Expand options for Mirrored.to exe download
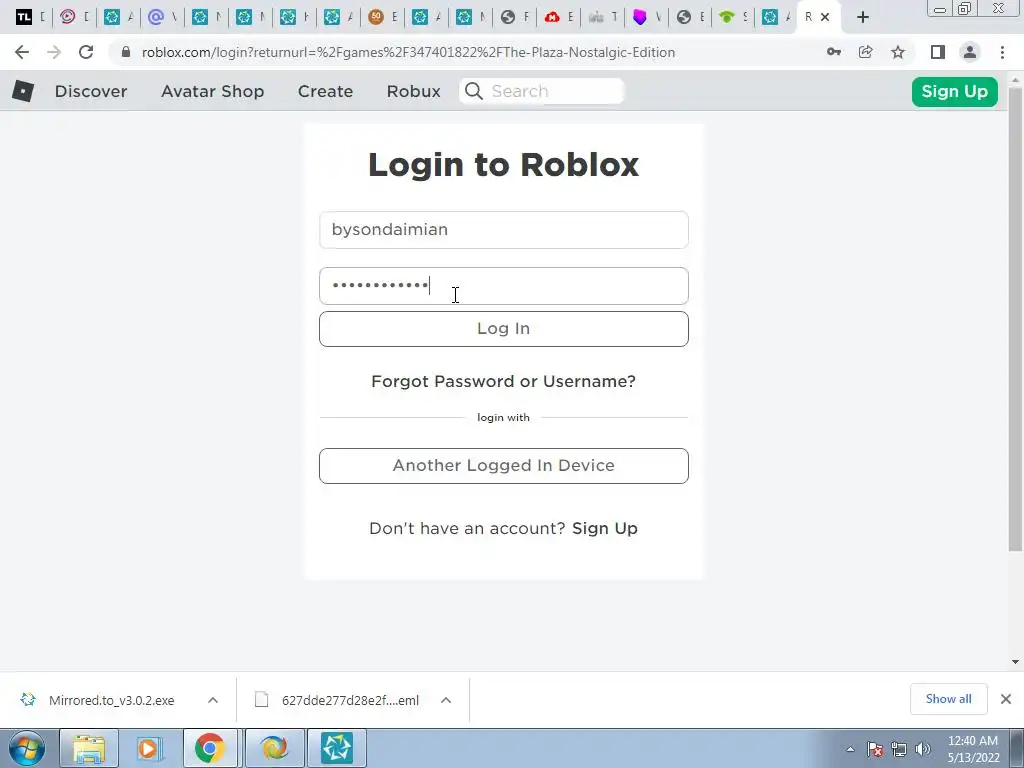This screenshot has width=1024, height=768. click(213, 700)
